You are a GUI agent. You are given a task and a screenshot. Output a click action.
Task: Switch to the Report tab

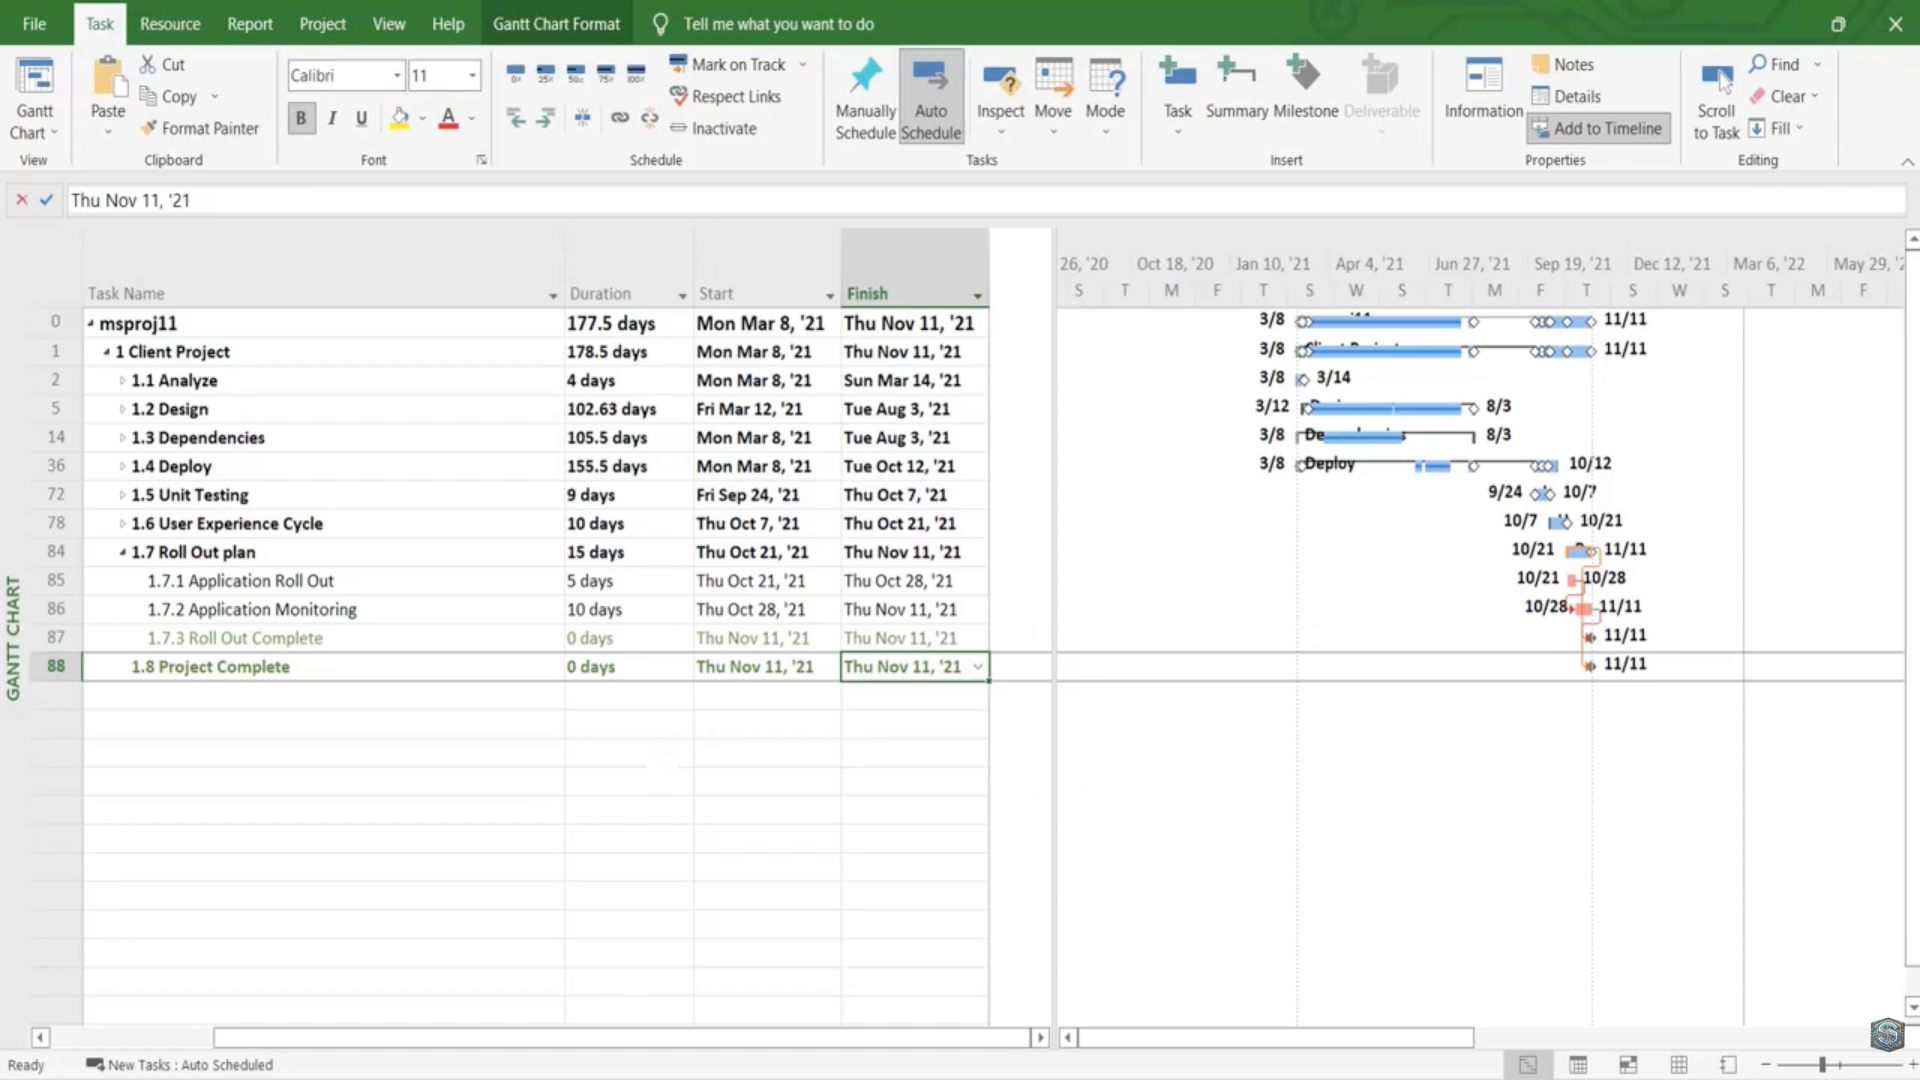pos(249,24)
